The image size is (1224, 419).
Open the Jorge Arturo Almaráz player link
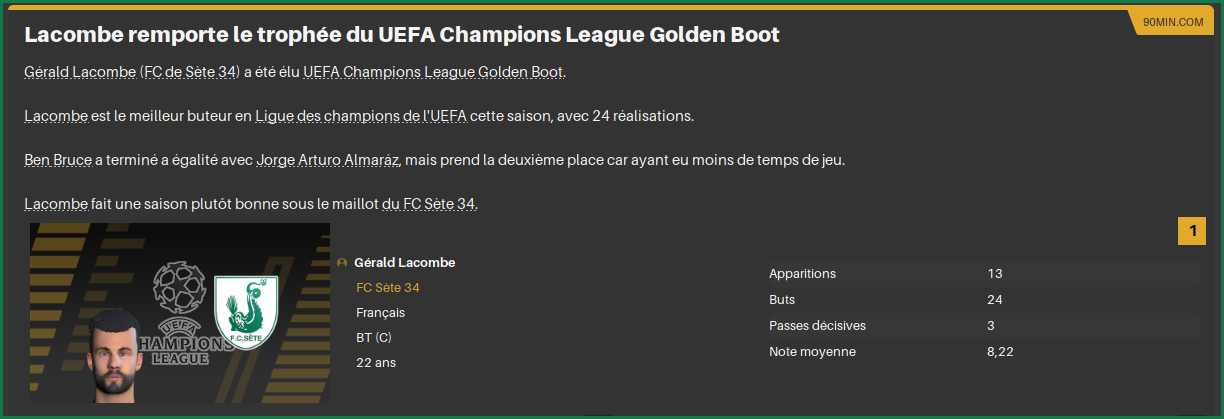coord(328,160)
